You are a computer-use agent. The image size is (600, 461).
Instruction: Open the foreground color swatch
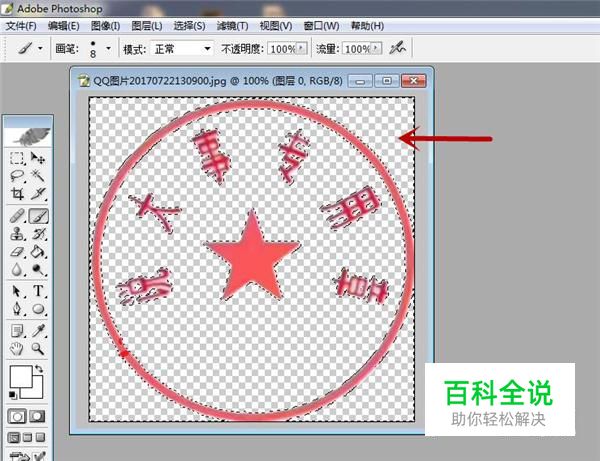[19, 376]
